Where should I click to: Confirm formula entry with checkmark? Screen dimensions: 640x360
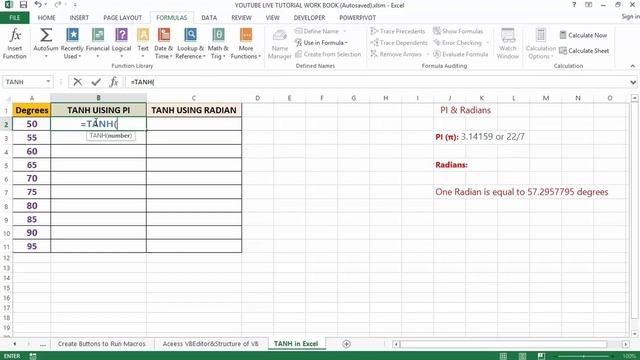coord(96,82)
